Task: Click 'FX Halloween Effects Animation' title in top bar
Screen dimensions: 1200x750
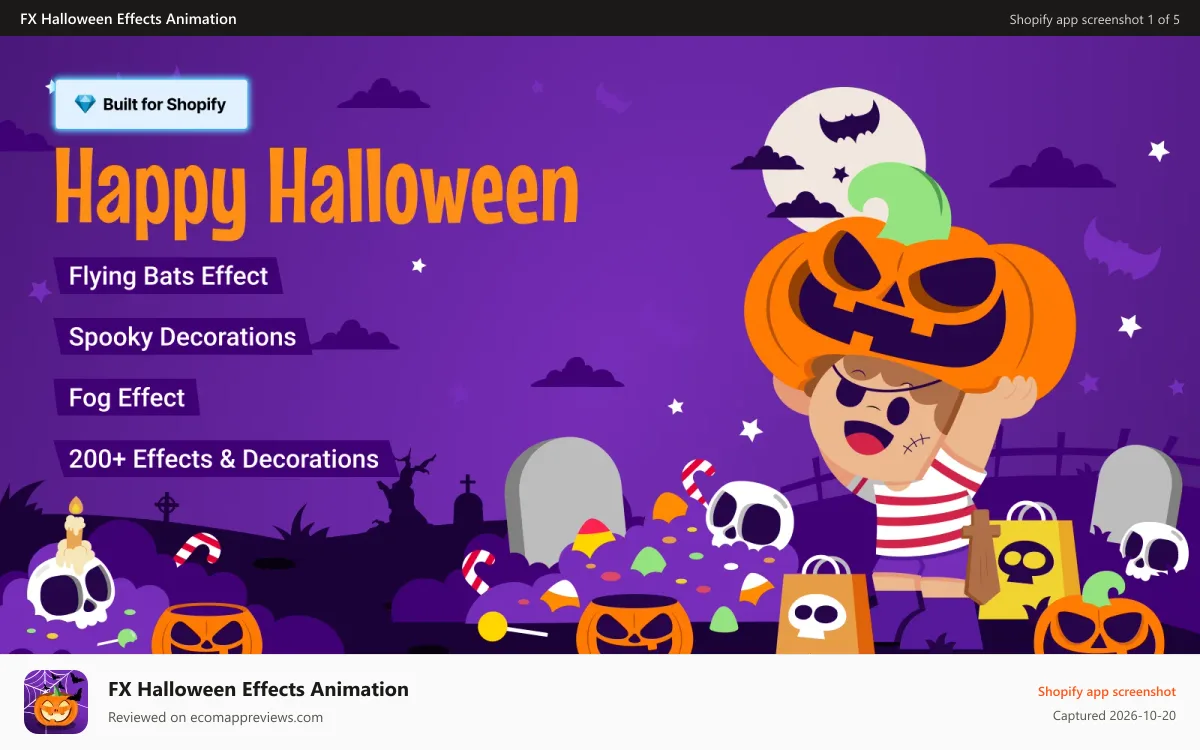Action: point(128,19)
